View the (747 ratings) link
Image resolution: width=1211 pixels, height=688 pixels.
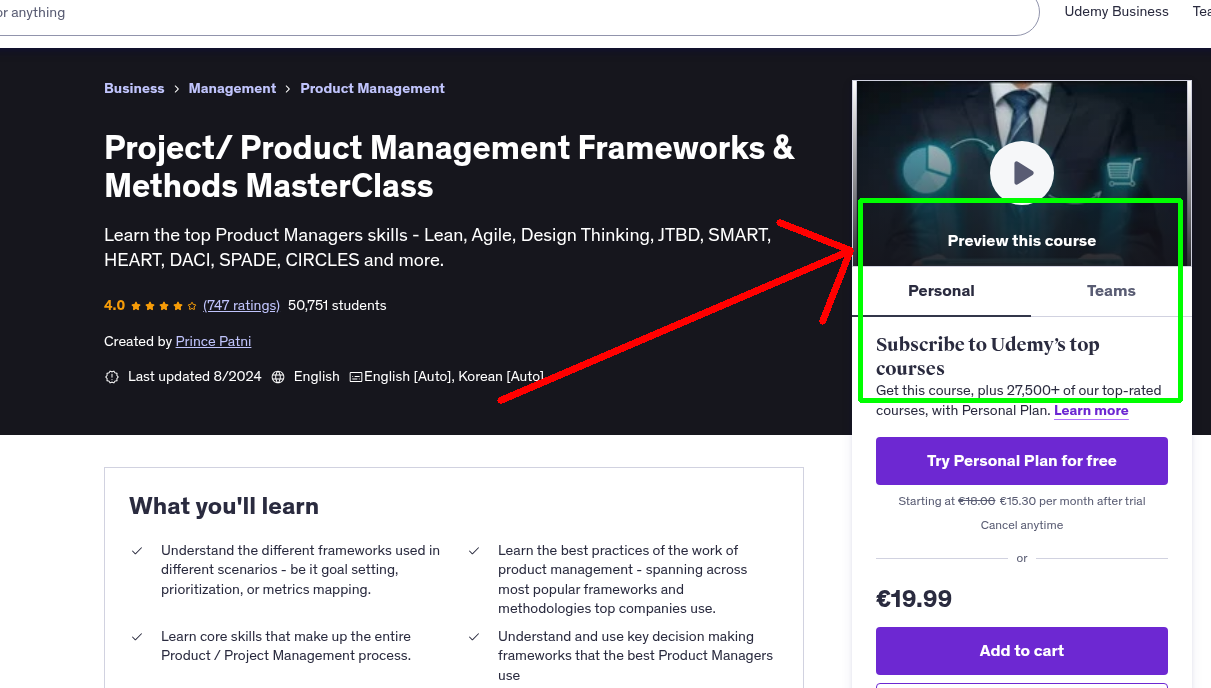[241, 305]
